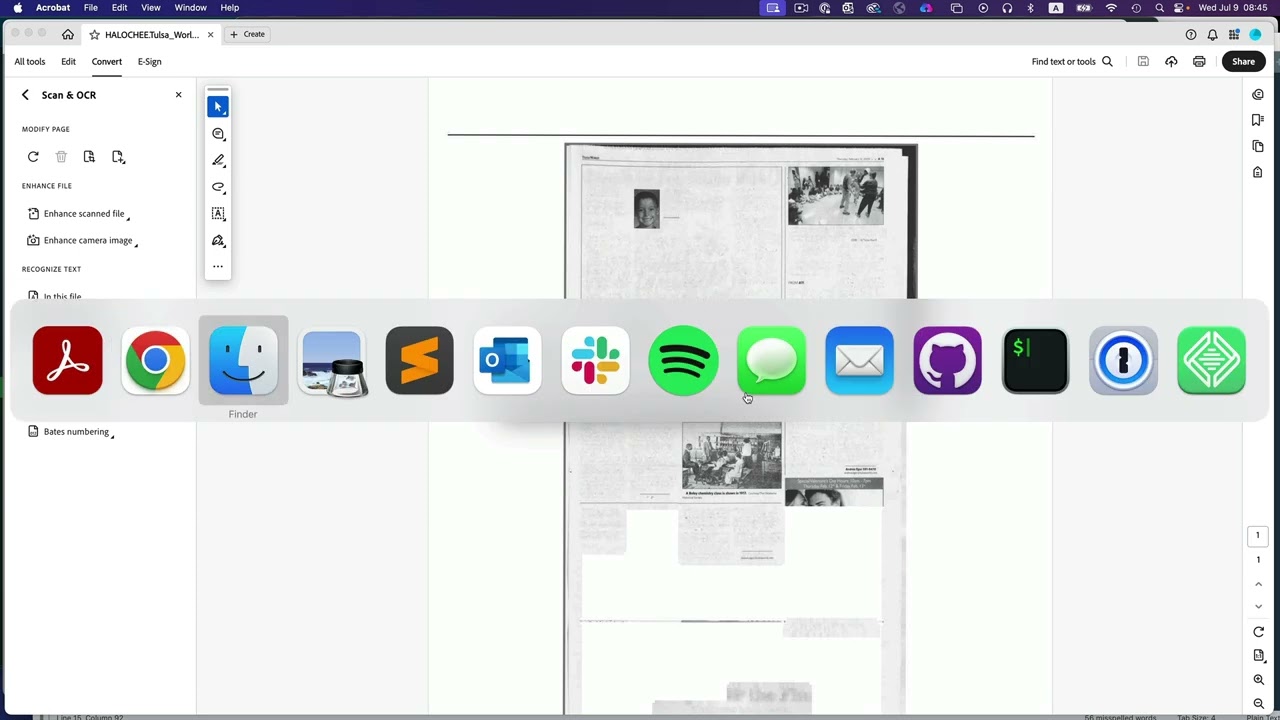Screen dimensions: 1280x720
Task: Switch to Spotify in the app switcher
Action: (683, 360)
